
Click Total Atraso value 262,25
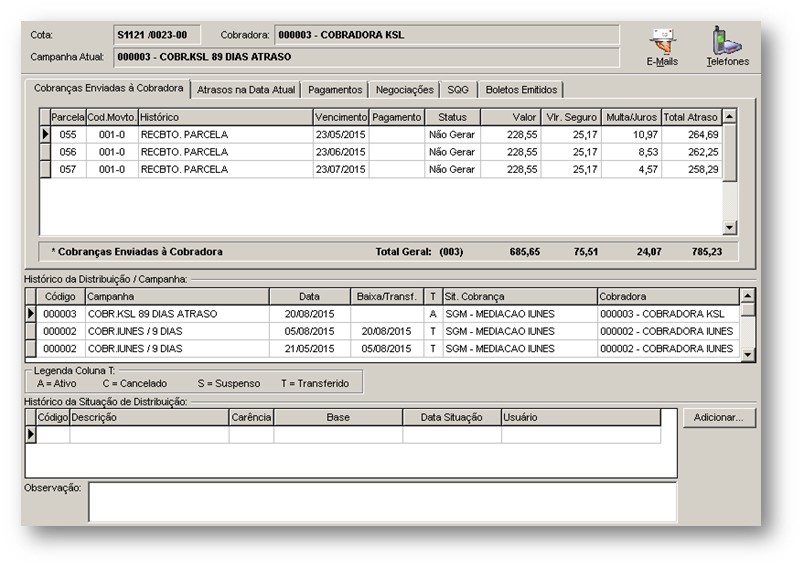click(x=692, y=152)
